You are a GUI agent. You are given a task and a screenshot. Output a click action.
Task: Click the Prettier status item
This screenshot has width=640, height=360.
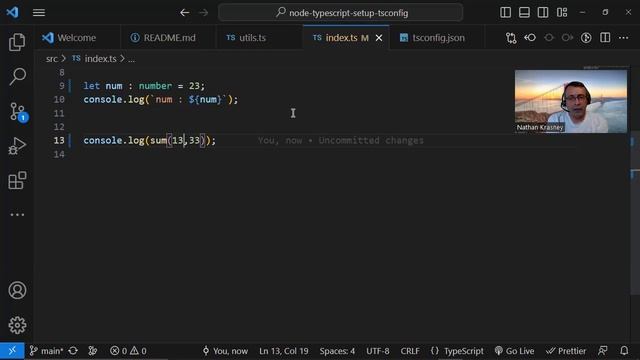(566, 351)
